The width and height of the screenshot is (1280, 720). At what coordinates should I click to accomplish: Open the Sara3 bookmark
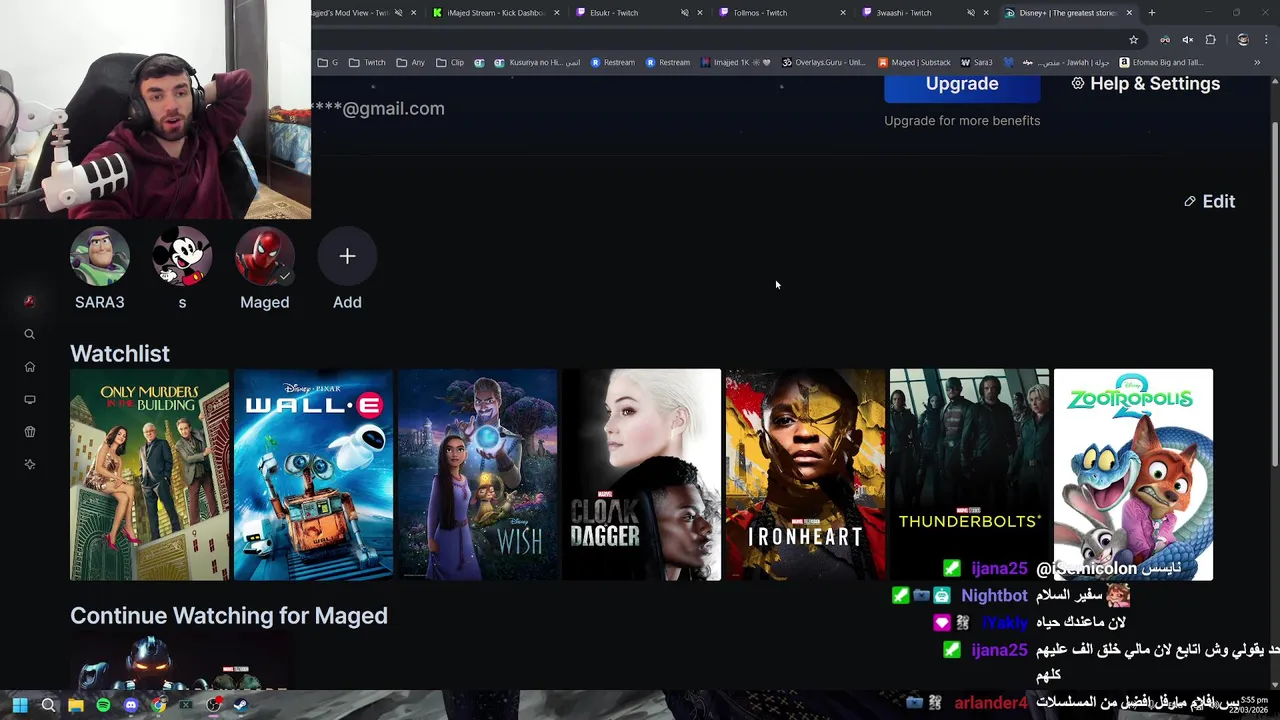[976, 62]
